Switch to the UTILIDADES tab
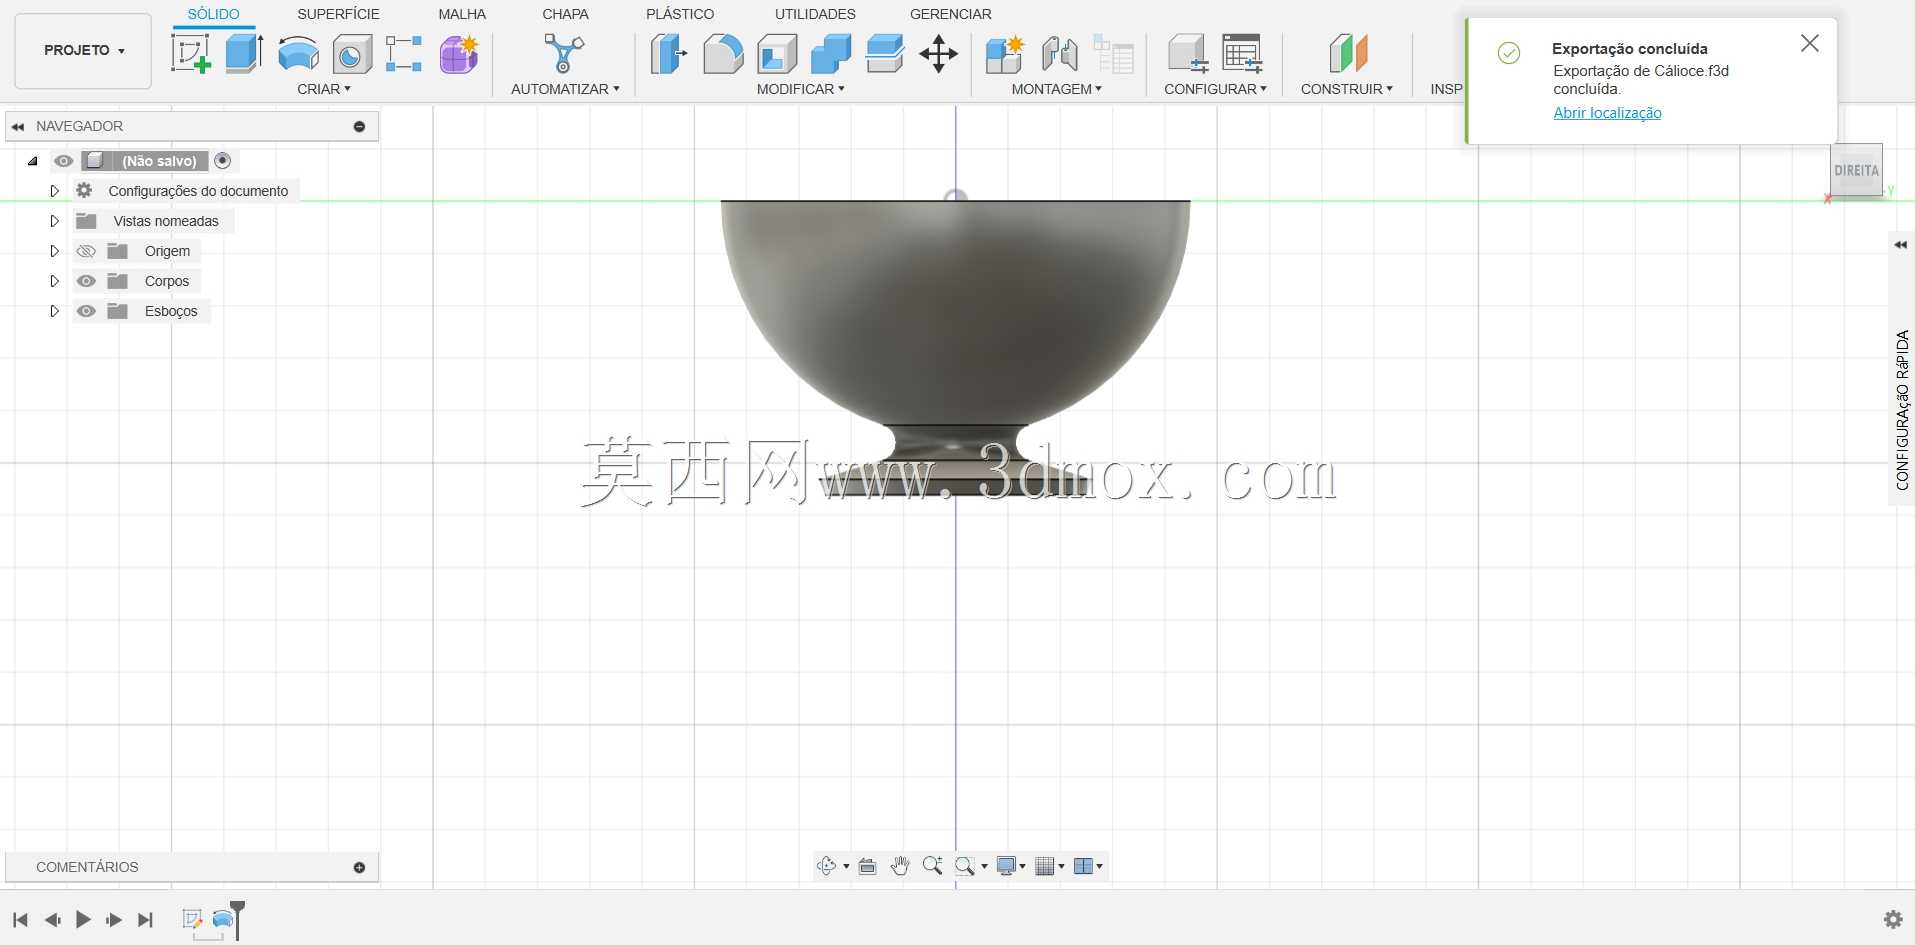The image size is (1915, 945). pos(815,14)
